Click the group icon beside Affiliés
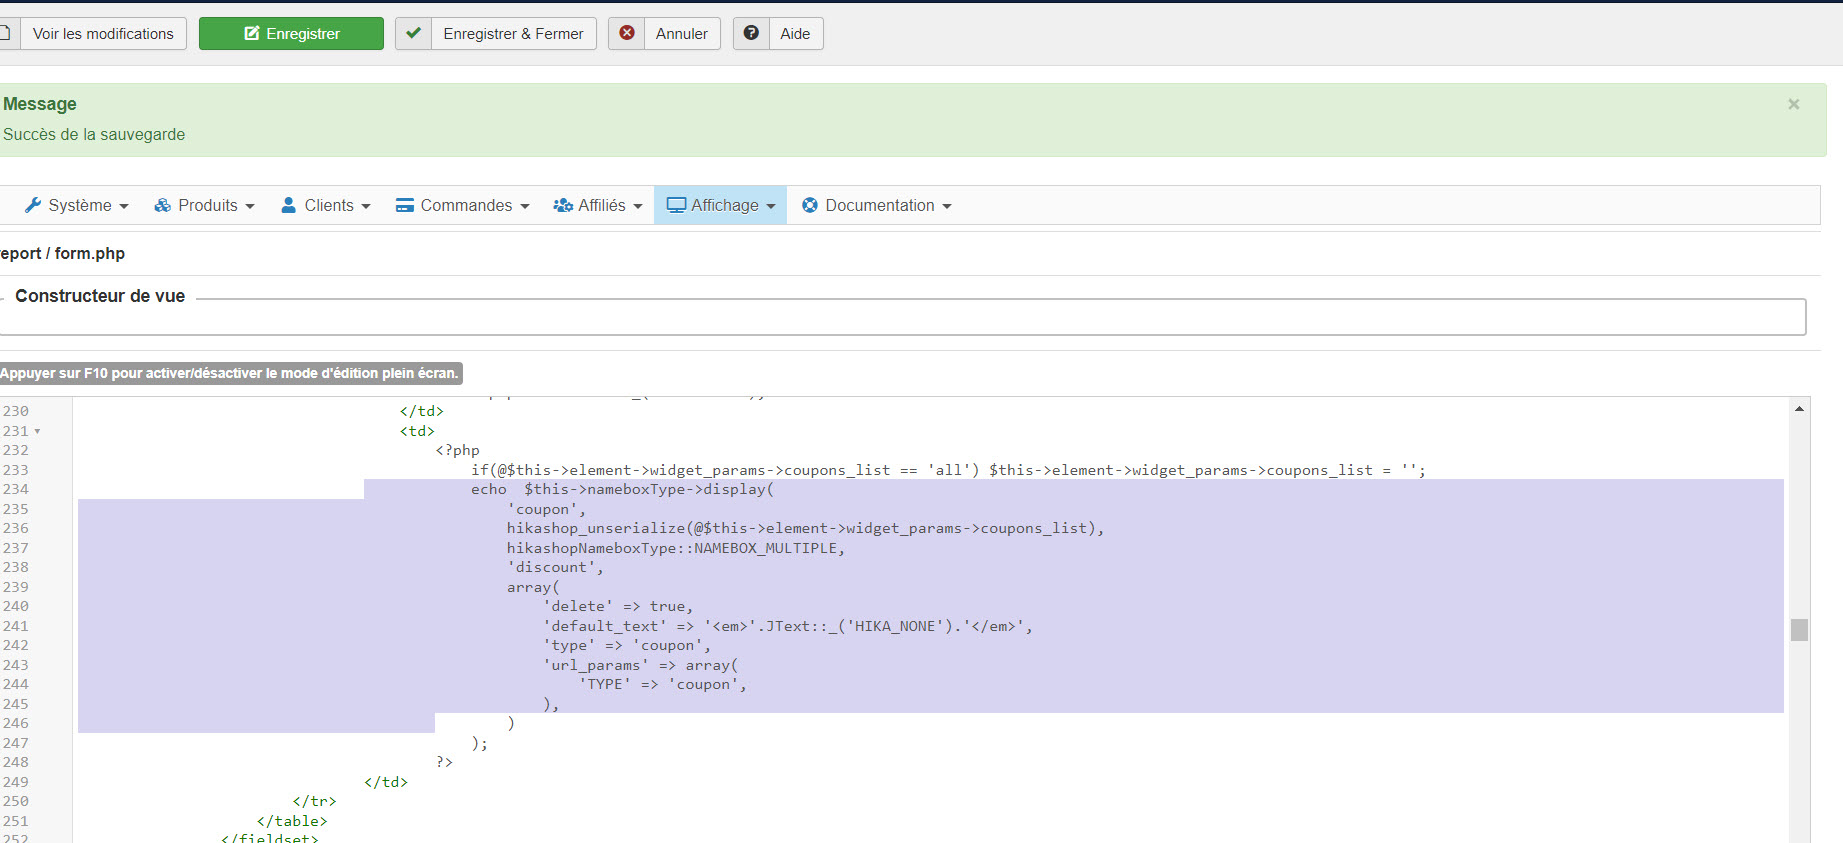Screen dimensions: 1843x843 [563, 205]
